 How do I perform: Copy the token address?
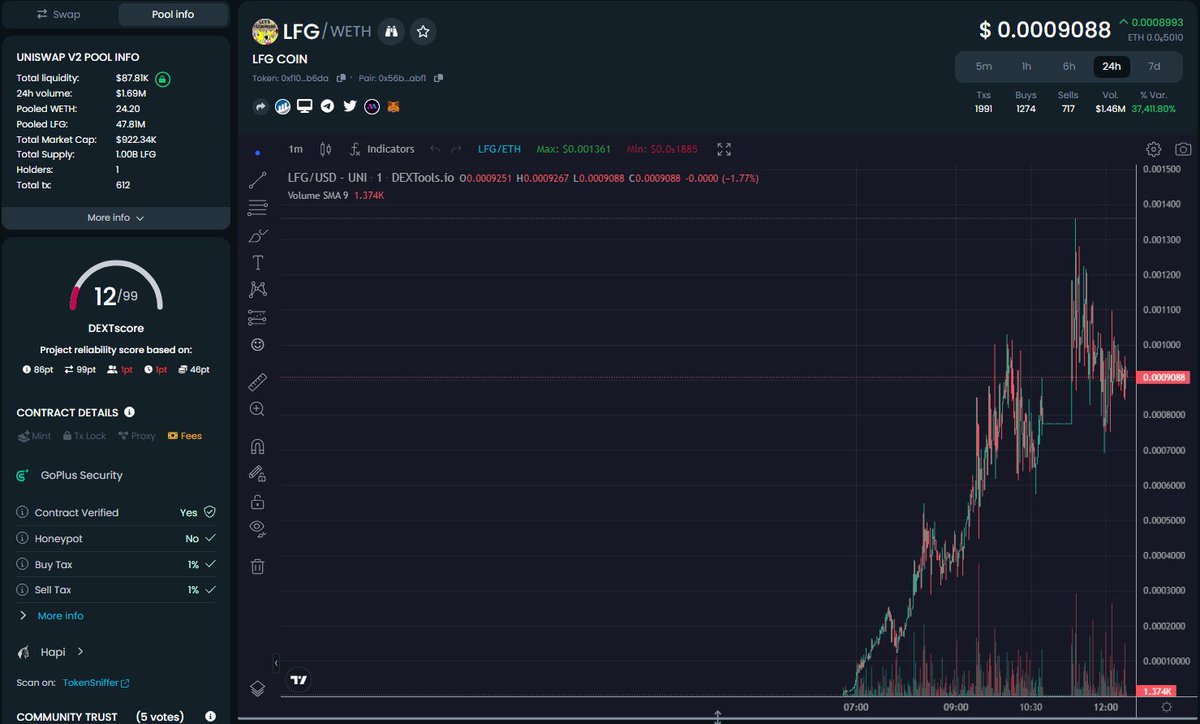tap(341, 78)
